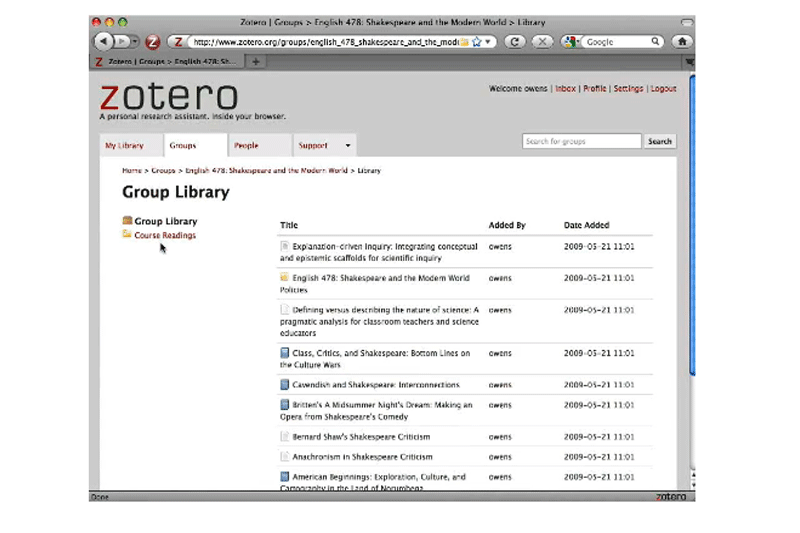Image resolution: width=800 pixels, height=533 pixels.
Task: Open English 478 breadcrumb link
Action: click(x=266, y=170)
